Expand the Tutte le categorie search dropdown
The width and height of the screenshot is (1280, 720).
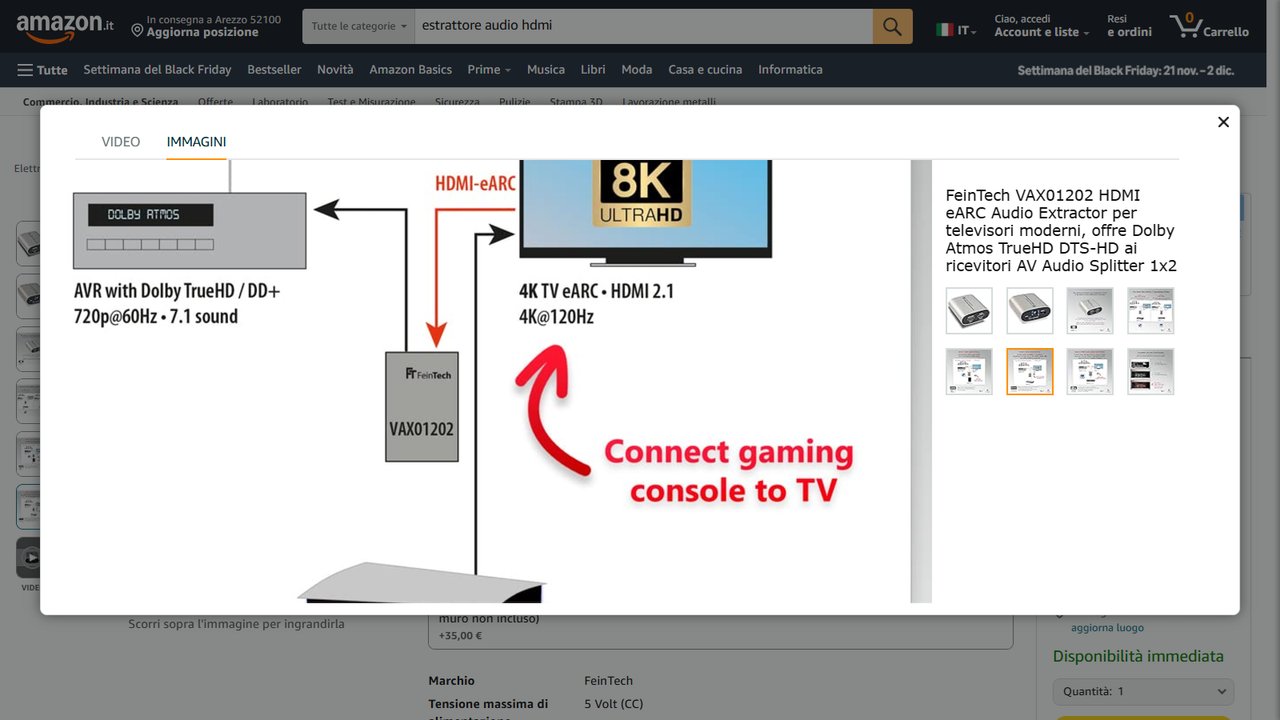pos(359,26)
